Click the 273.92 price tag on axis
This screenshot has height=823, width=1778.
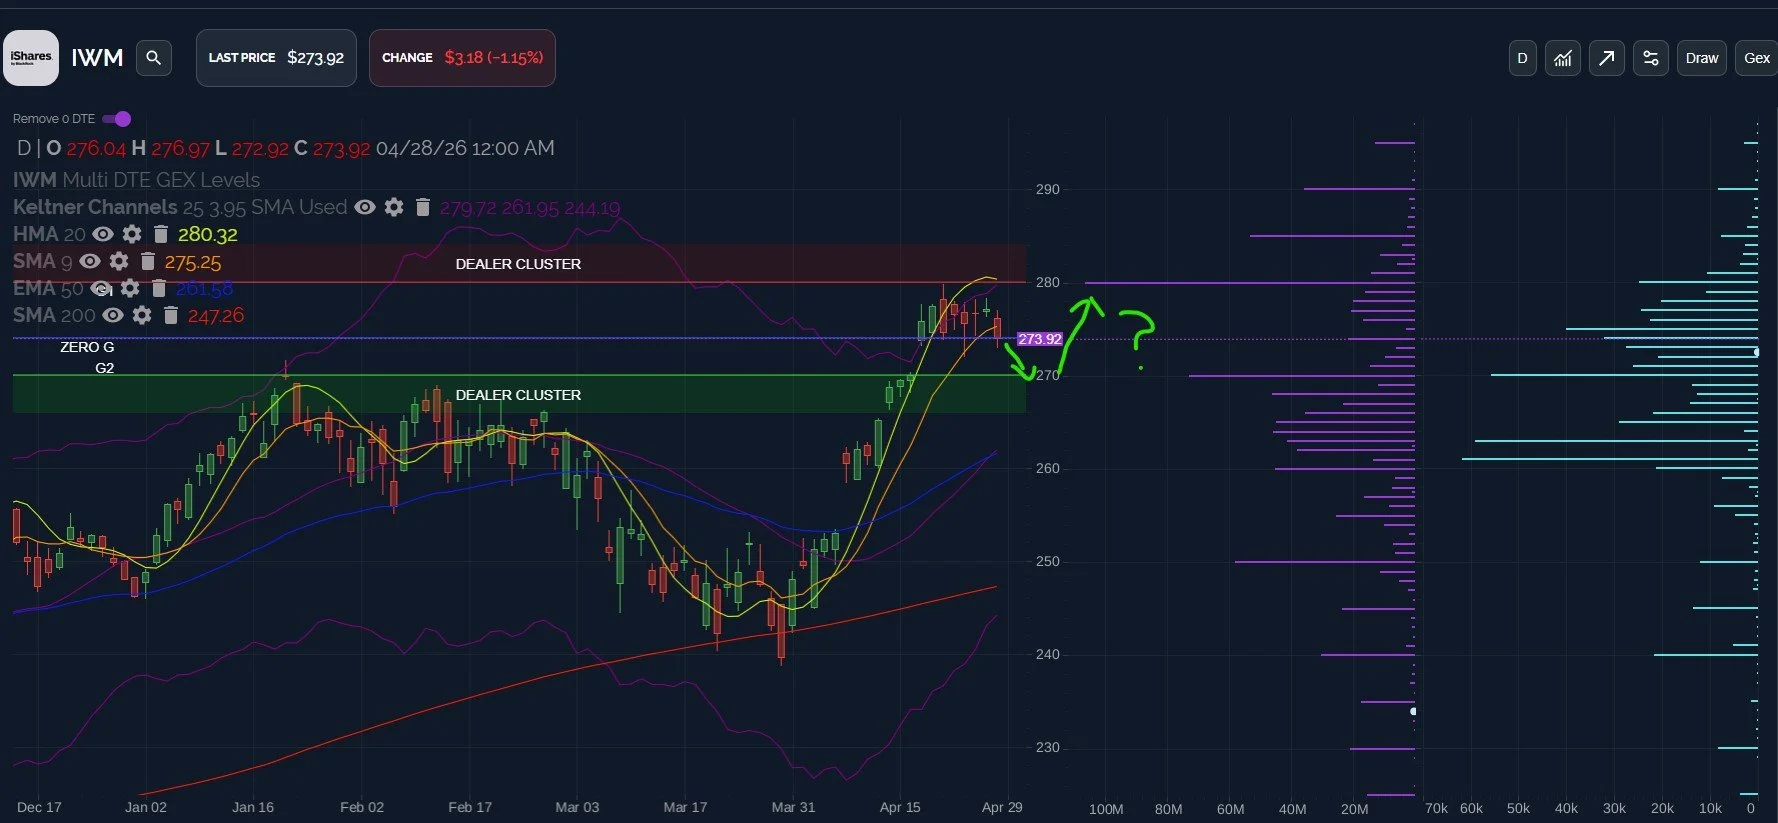pyautogui.click(x=1040, y=339)
